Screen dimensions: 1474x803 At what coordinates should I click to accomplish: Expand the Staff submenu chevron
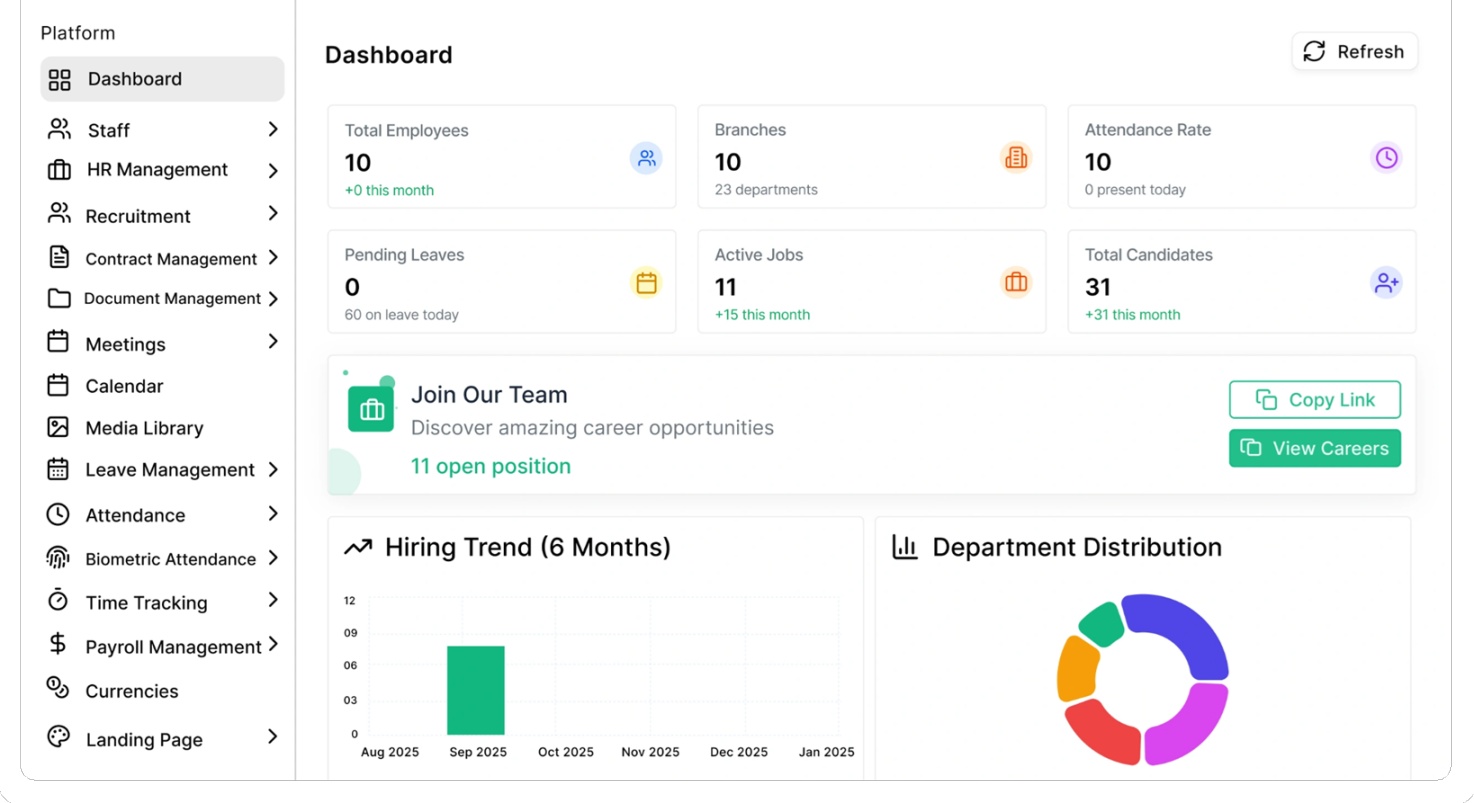[273, 129]
